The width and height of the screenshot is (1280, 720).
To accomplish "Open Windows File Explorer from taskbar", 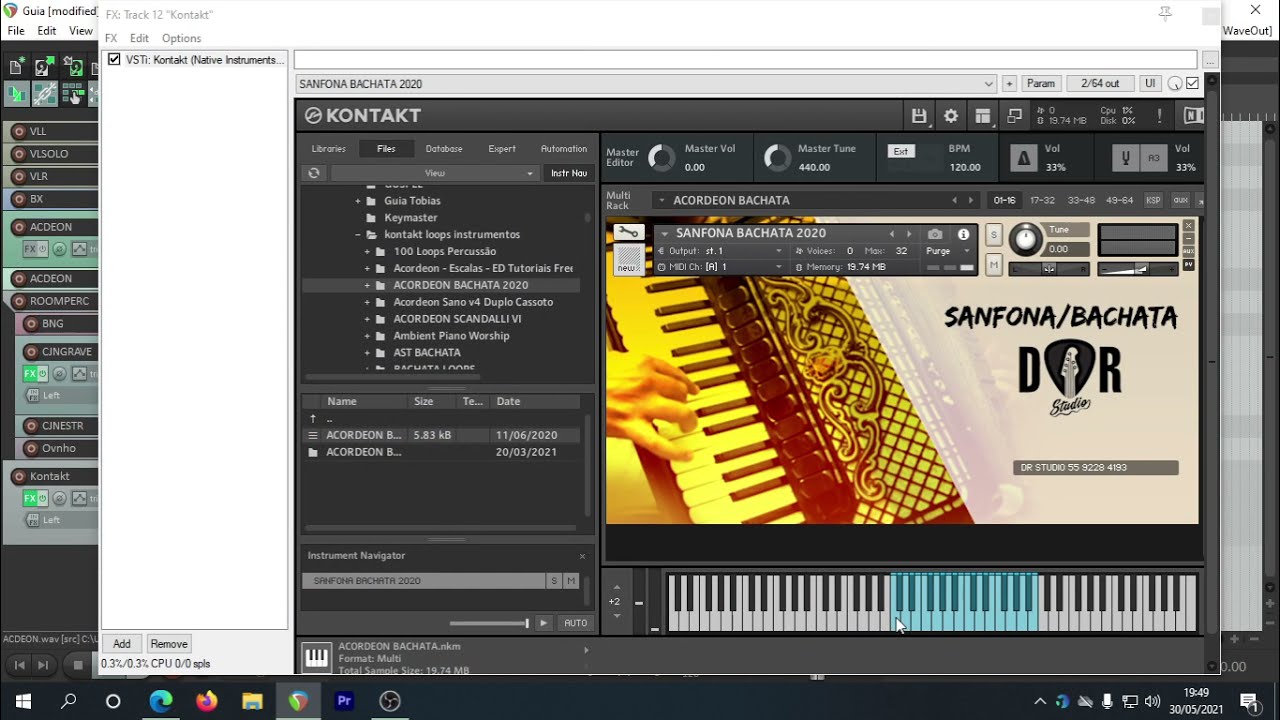I will coord(252,701).
